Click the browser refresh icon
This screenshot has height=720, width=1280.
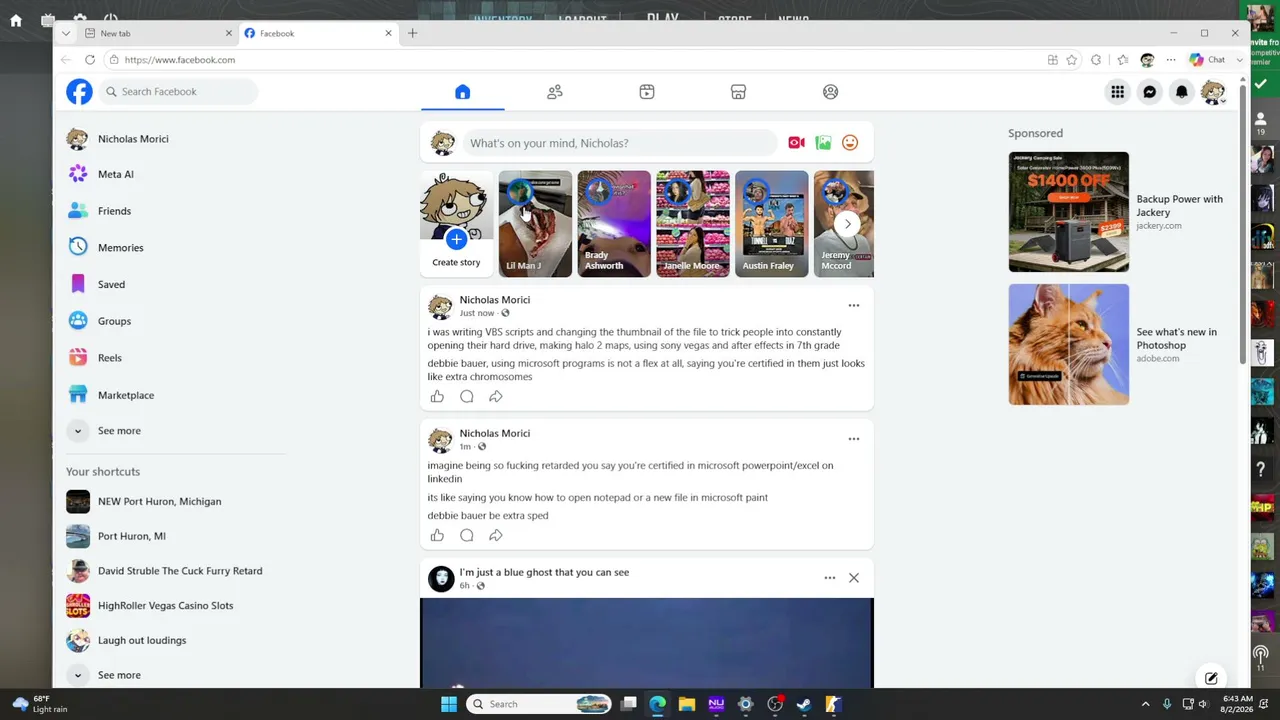90,60
